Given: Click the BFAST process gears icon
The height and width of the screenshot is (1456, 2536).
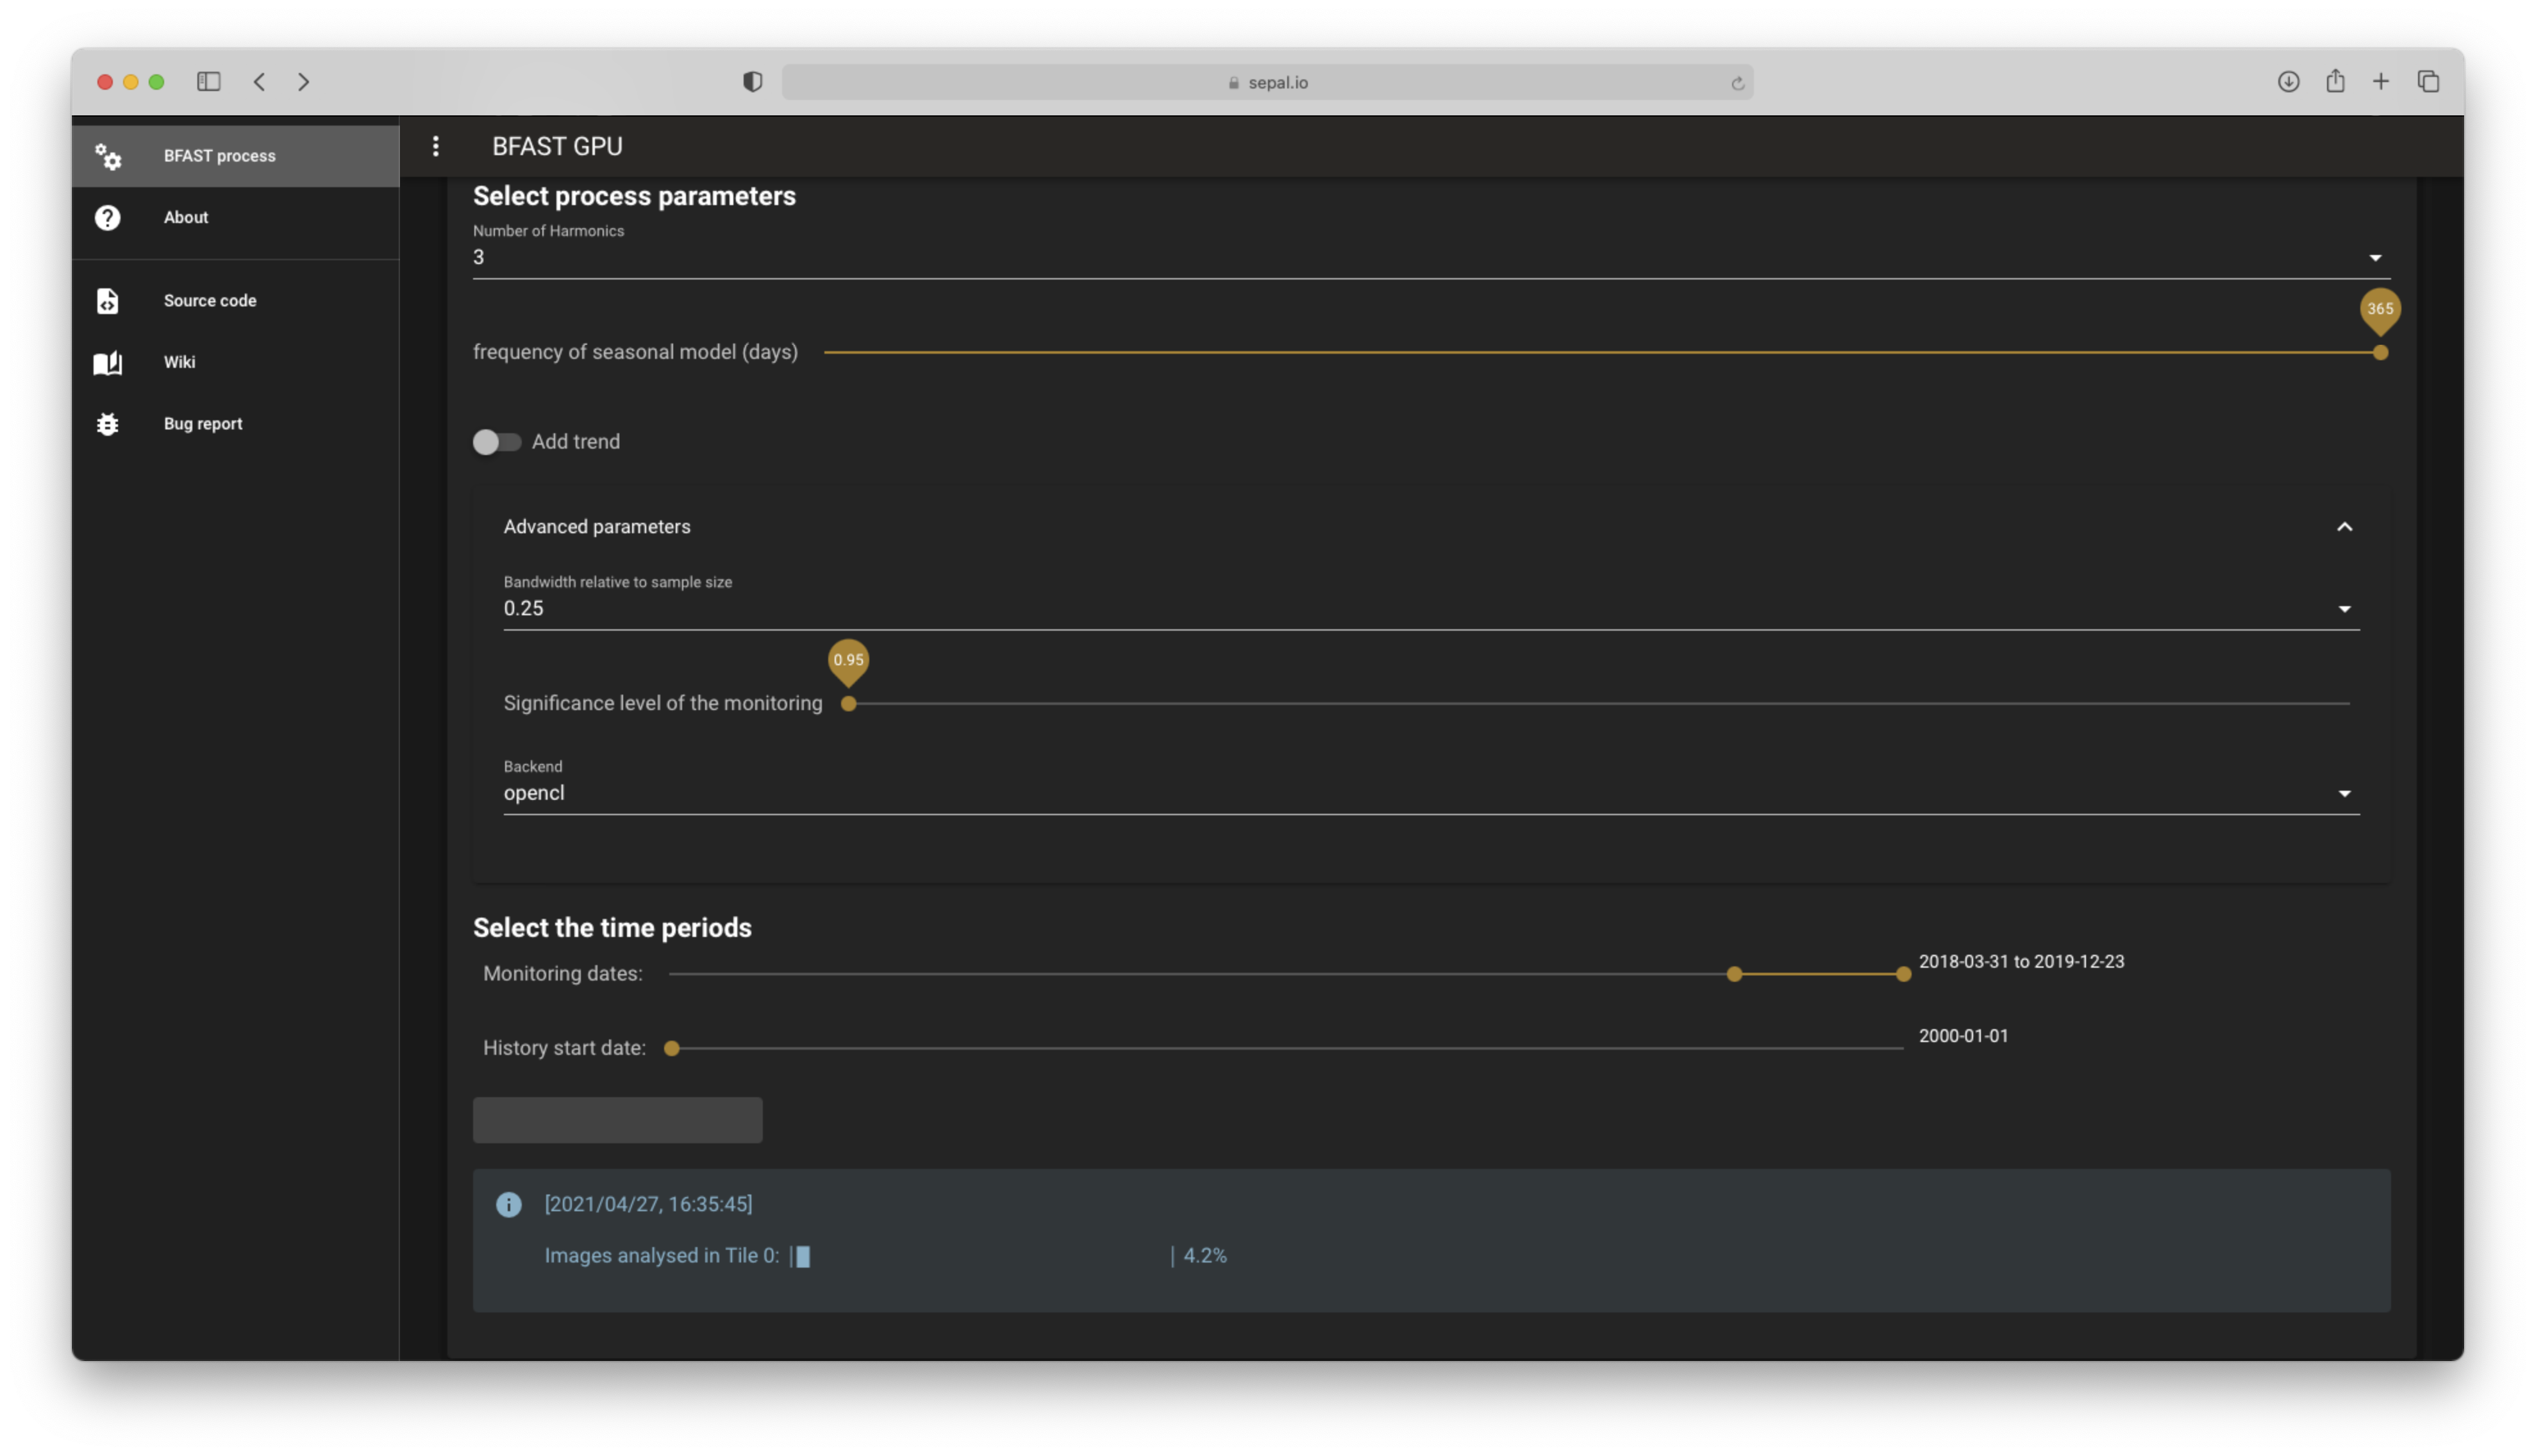Looking at the screenshot, I should (x=108, y=156).
